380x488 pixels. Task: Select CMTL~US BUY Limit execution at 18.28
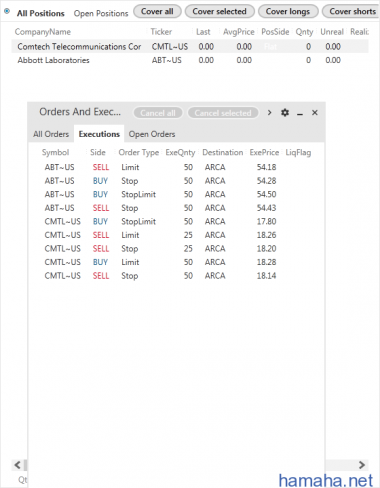click(x=176, y=262)
